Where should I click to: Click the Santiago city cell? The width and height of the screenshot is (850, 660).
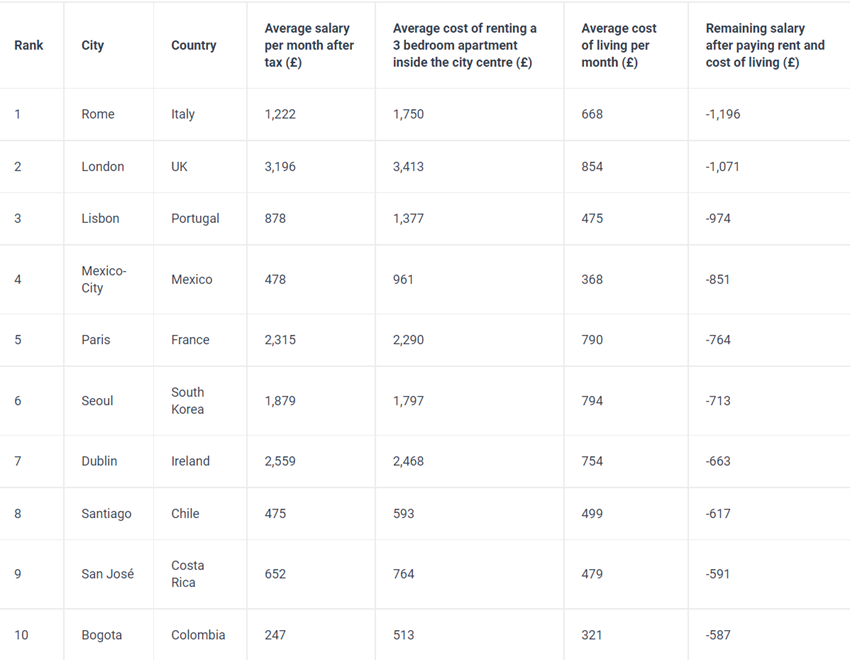pos(106,514)
